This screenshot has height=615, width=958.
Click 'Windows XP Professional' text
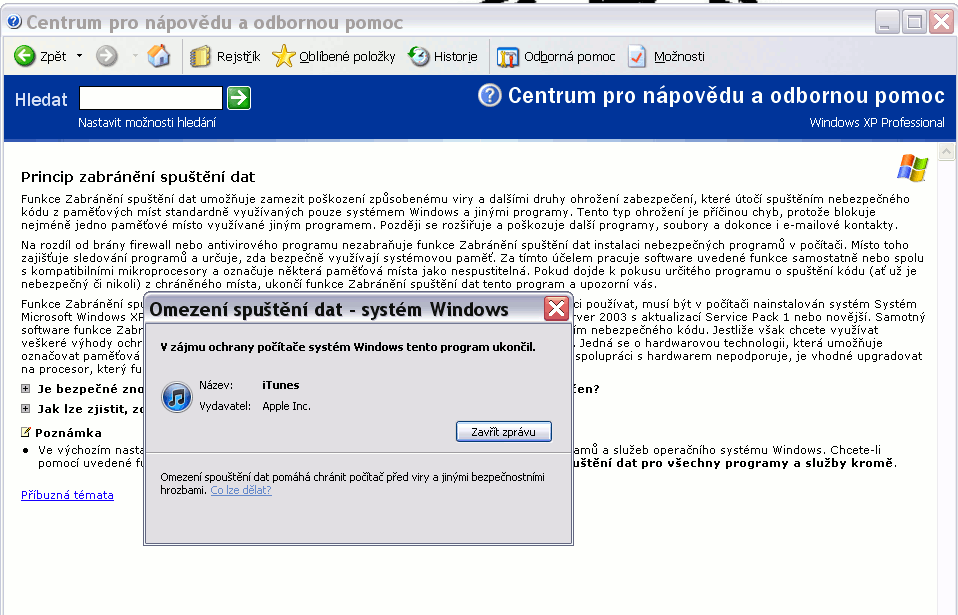click(877, 123)
